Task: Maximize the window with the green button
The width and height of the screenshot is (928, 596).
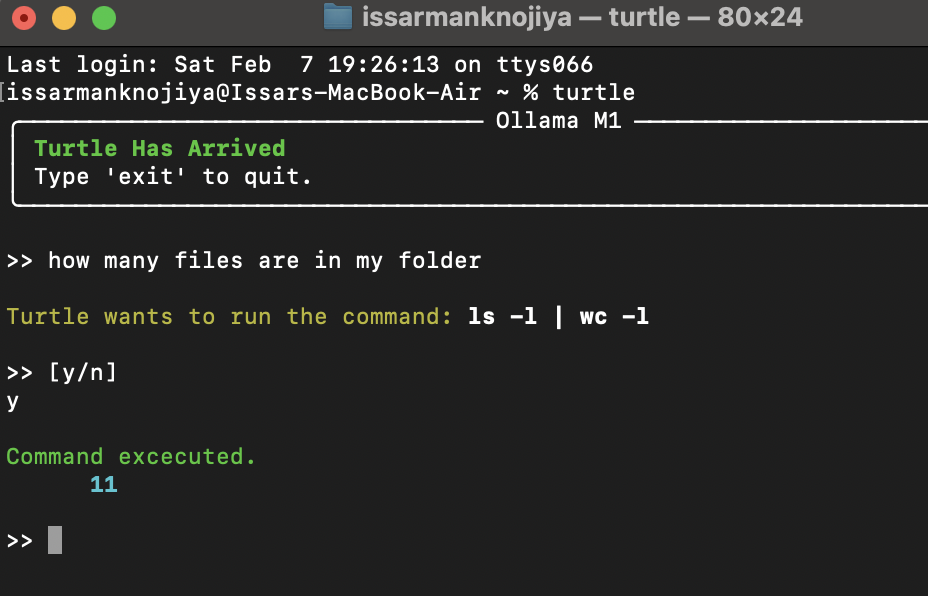Action: pyautogui.click(x=103, y=18)
